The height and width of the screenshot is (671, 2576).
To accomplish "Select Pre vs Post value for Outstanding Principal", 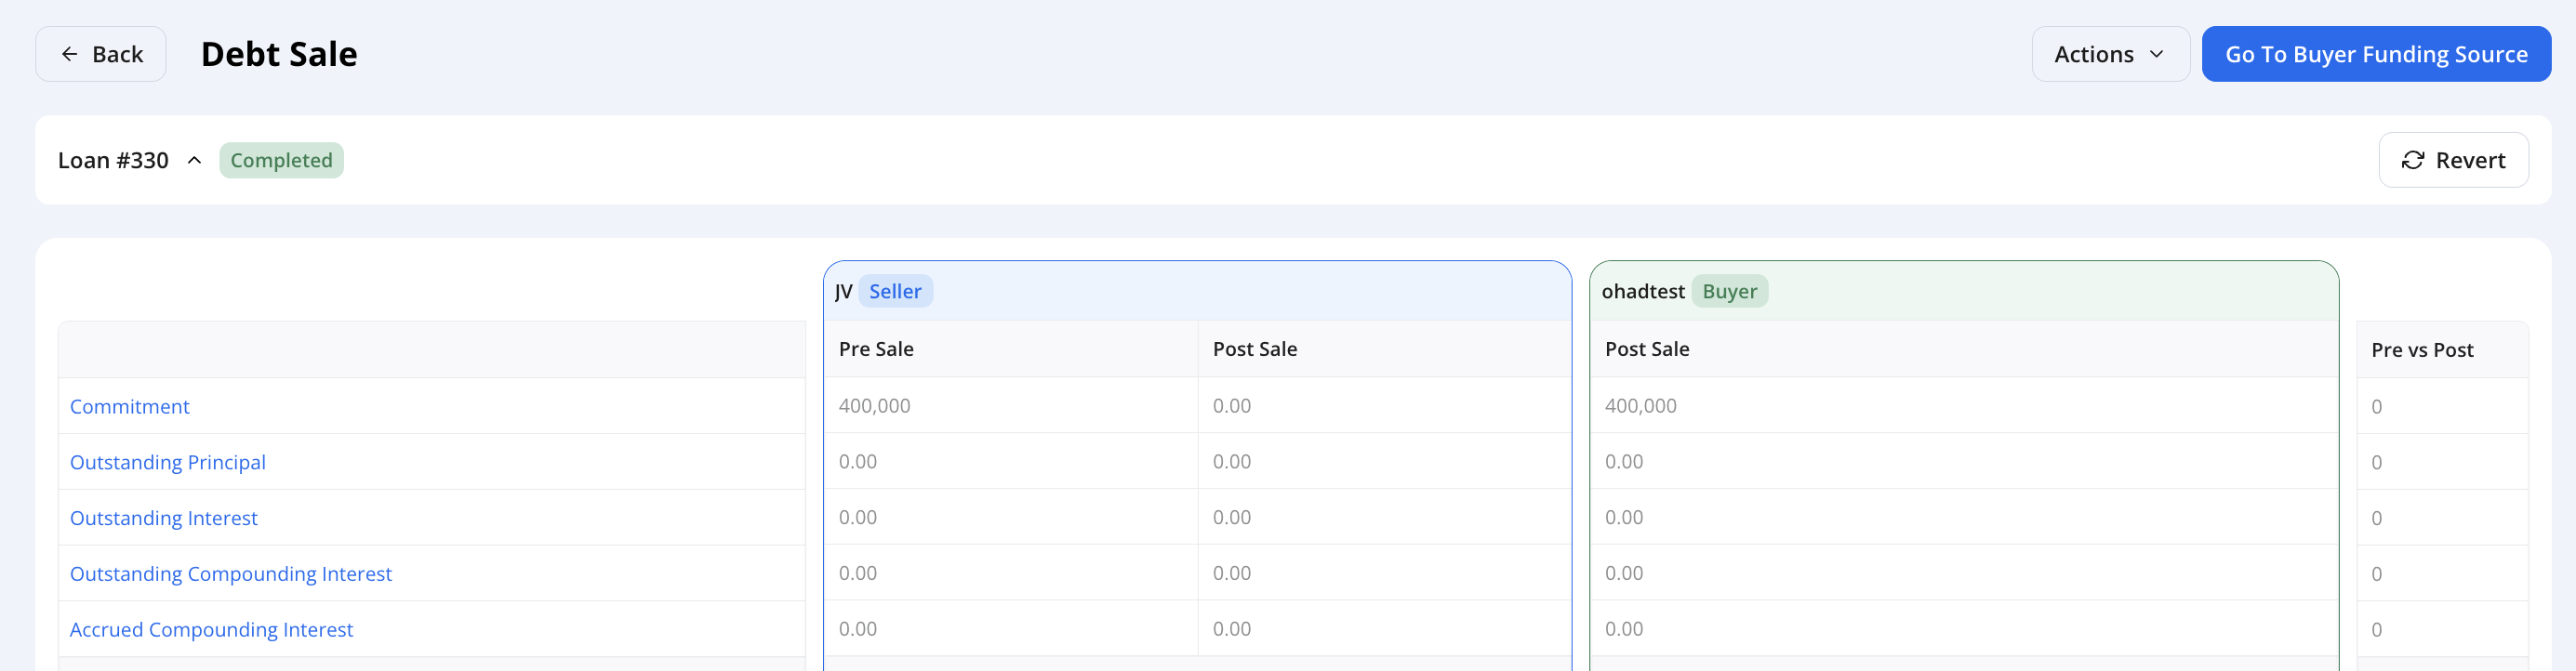I will (x=2377, y=463).
